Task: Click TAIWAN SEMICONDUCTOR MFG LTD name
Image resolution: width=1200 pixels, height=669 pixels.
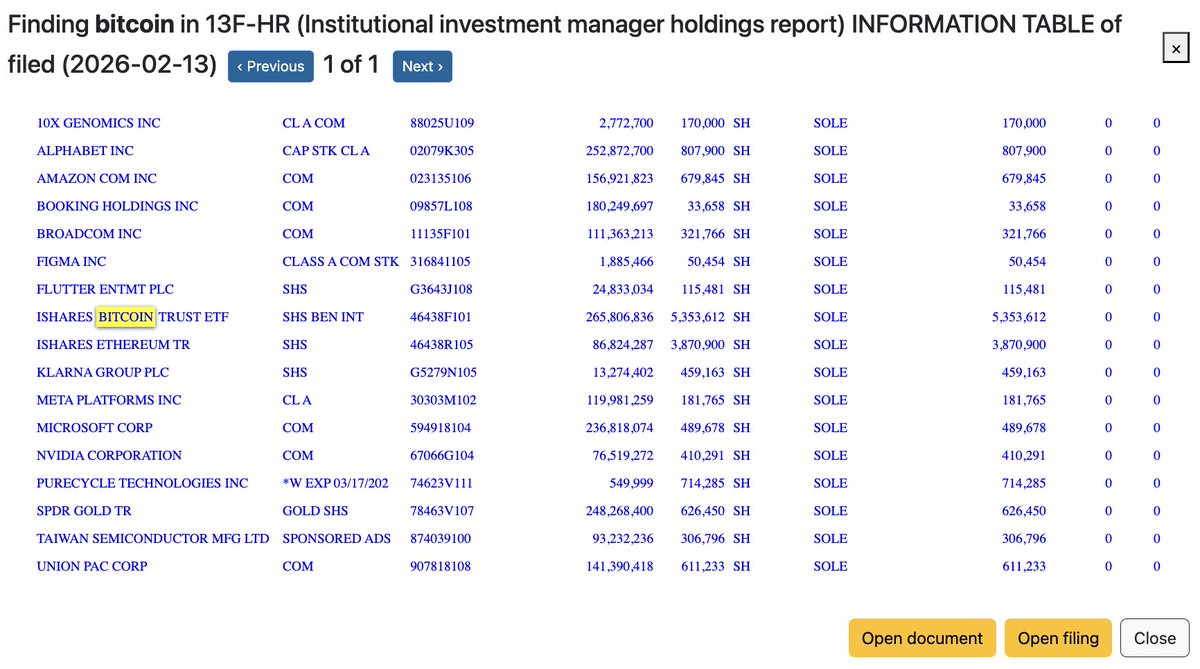Action: click(153, 538)
